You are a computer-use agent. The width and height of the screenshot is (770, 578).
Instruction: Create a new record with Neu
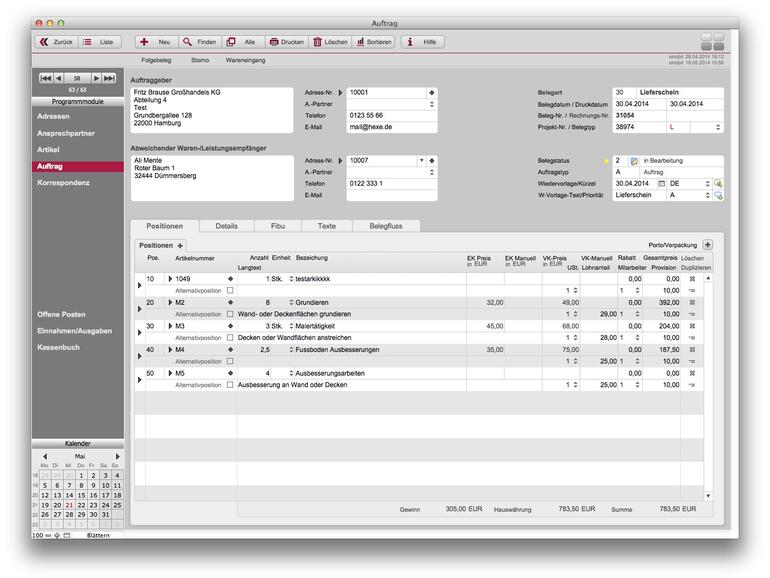click(156, 42)
